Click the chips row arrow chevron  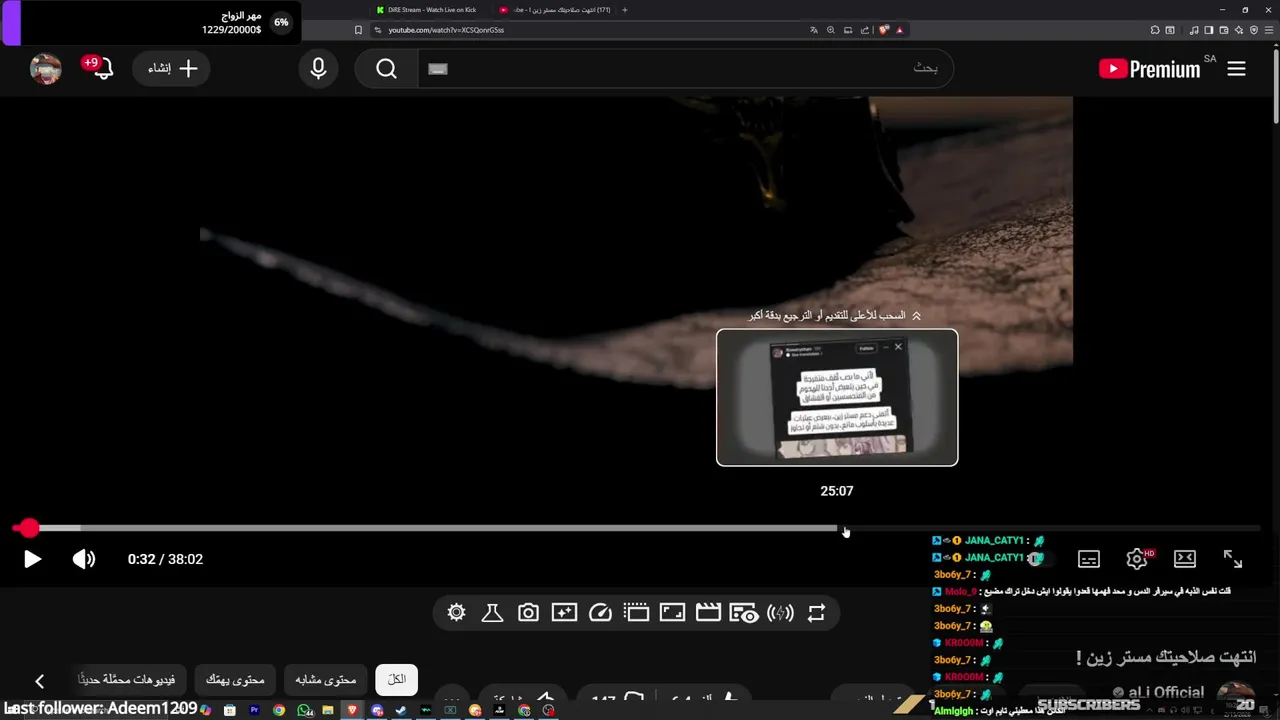pos(39,681)
